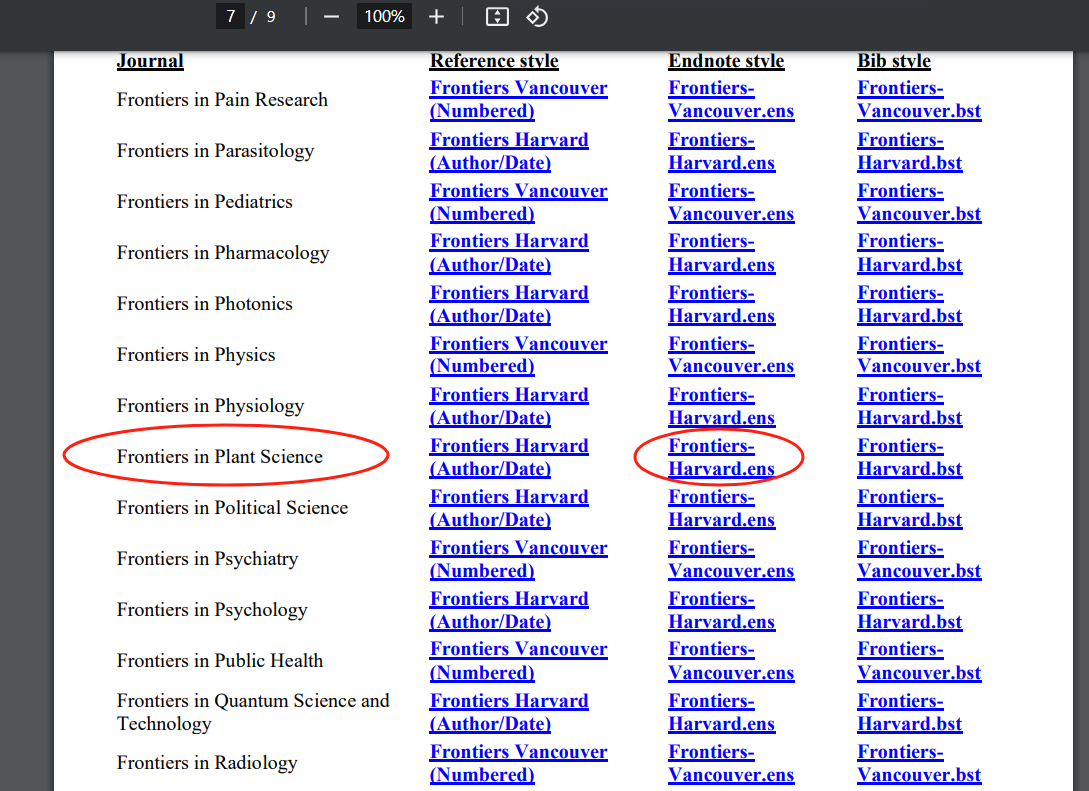This screenshot has width=1089, height=791.
Task: Open Reference style link for Psychology row
Action: 509,610
